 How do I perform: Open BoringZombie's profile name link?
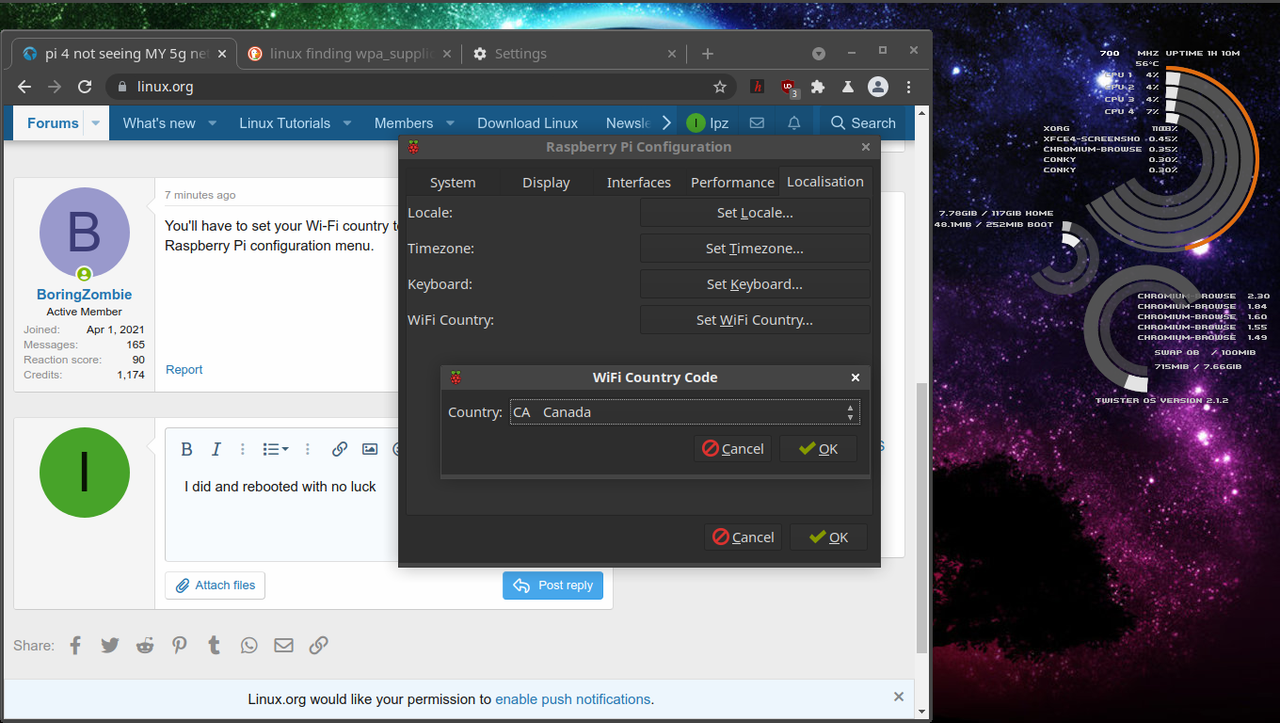coord(84,294)
